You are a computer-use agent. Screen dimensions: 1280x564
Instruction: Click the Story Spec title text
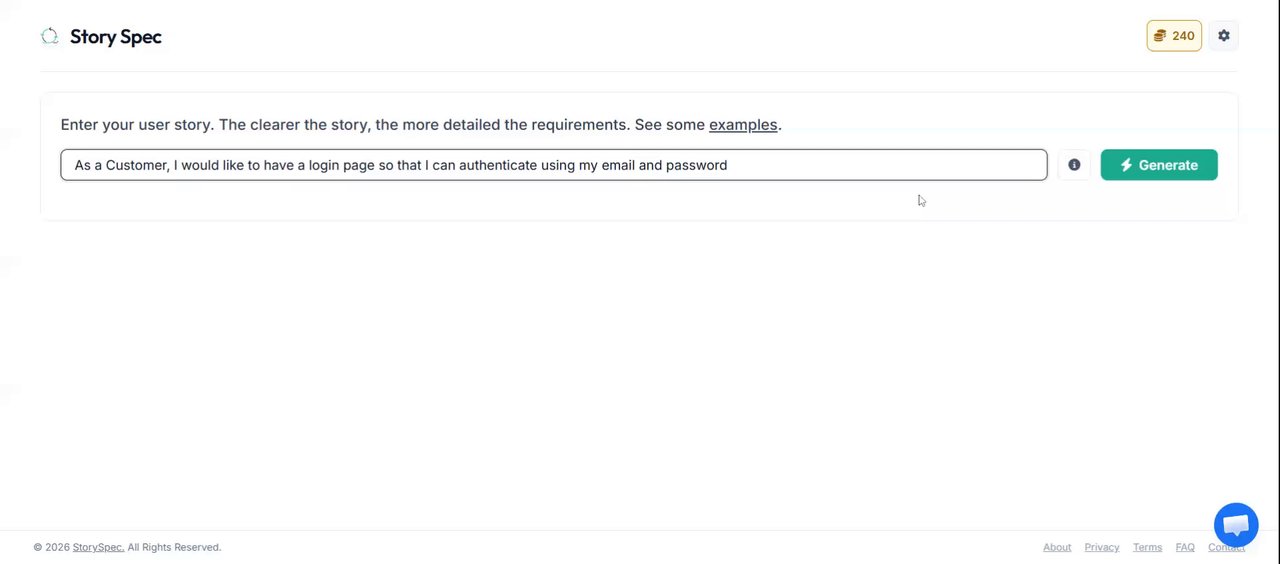116,37
